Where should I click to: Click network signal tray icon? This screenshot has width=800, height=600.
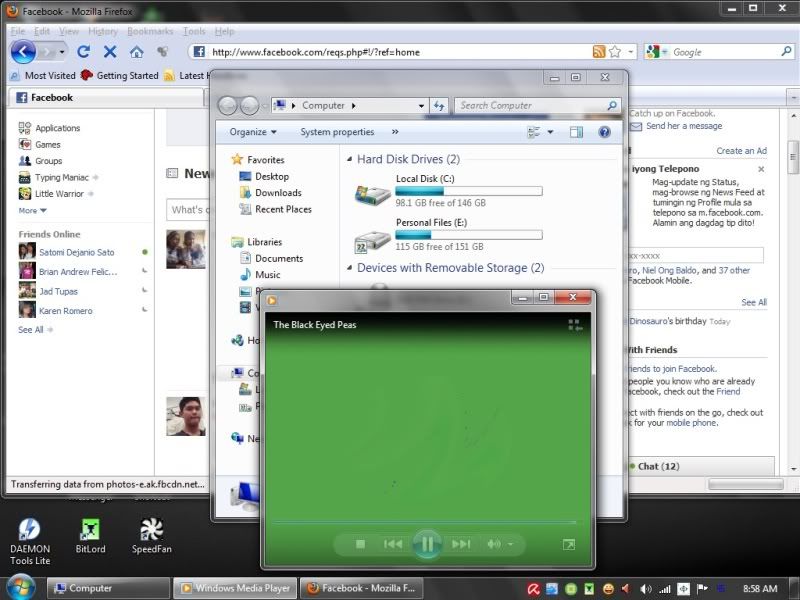pyautogui.click(x=664, y=589)
